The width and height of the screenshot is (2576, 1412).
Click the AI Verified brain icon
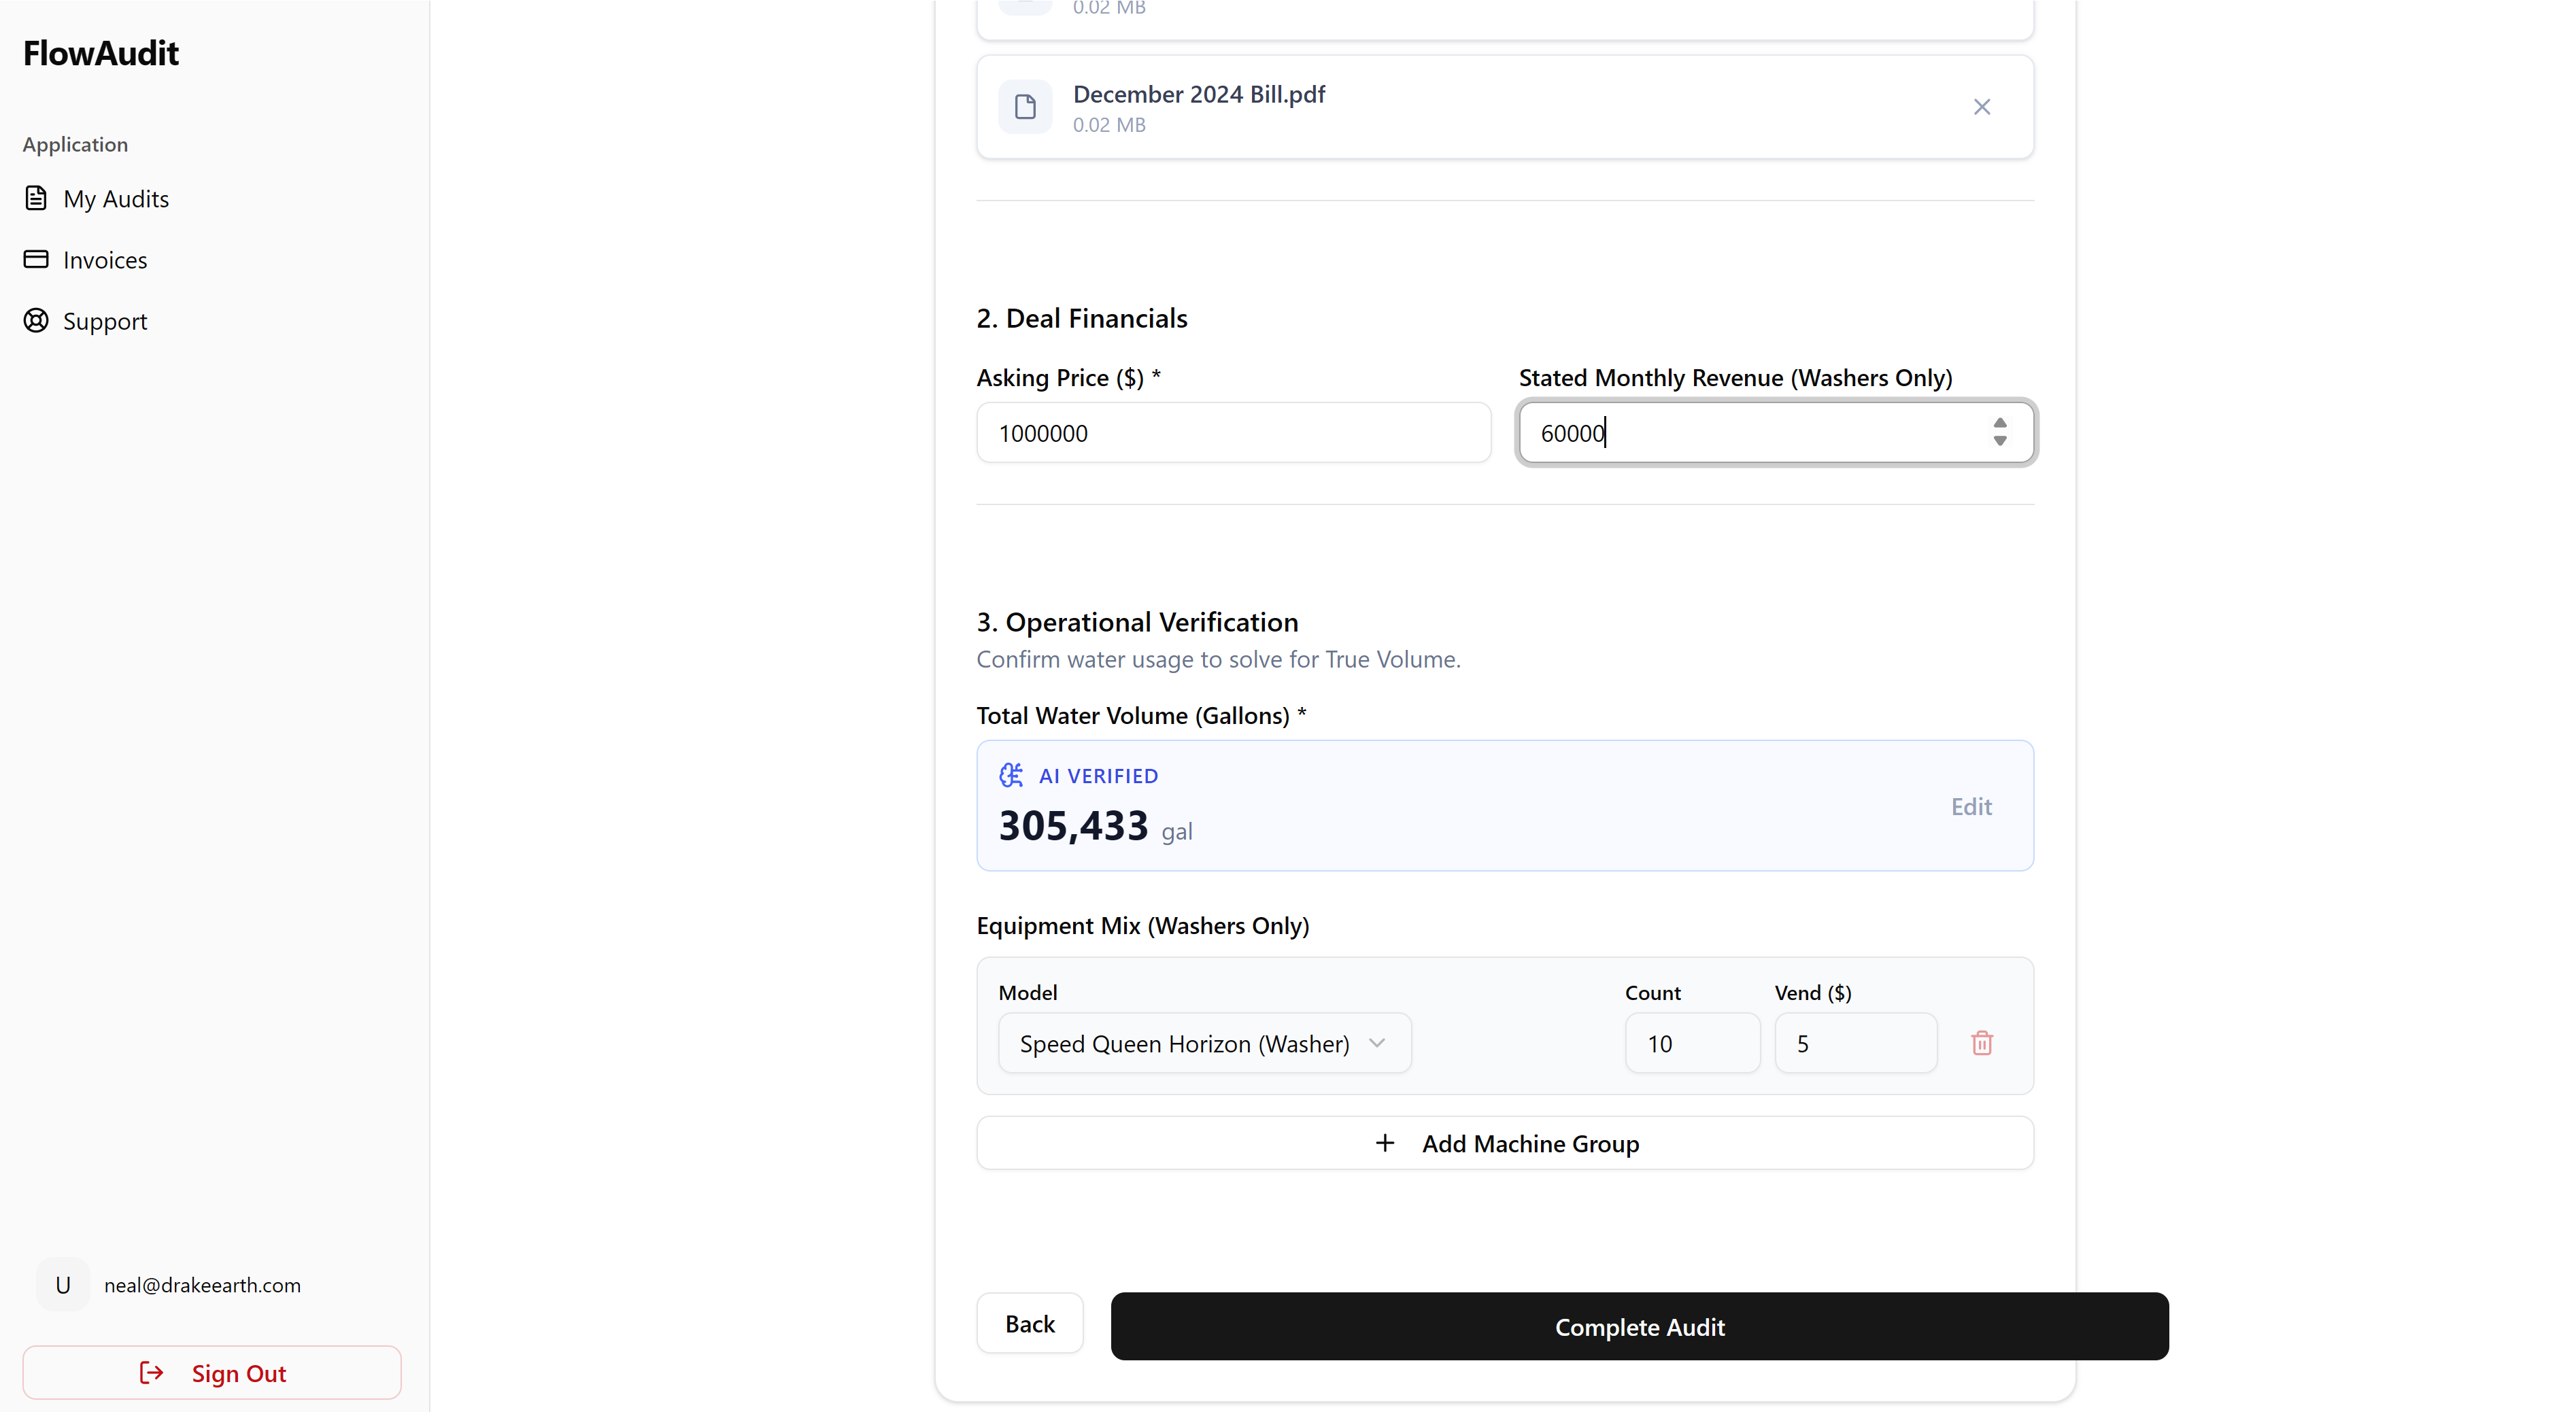click(1011, 775)
